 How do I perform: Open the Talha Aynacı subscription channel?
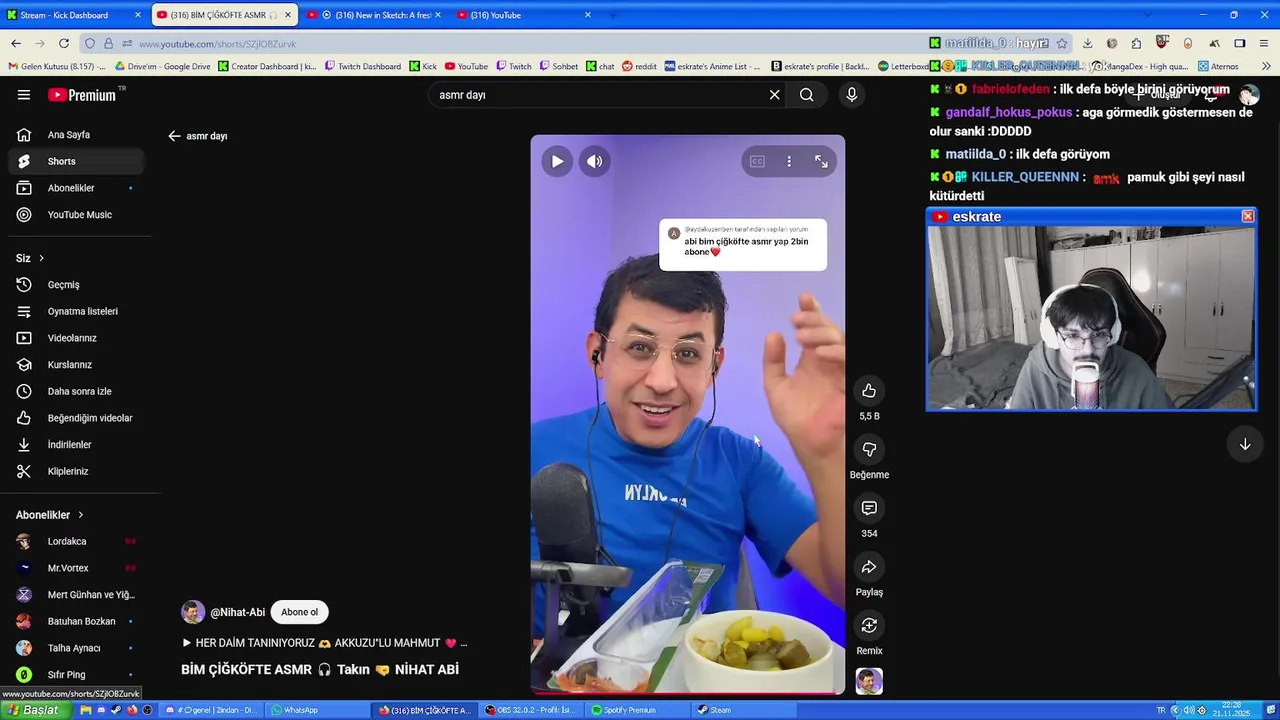point(75,648)
